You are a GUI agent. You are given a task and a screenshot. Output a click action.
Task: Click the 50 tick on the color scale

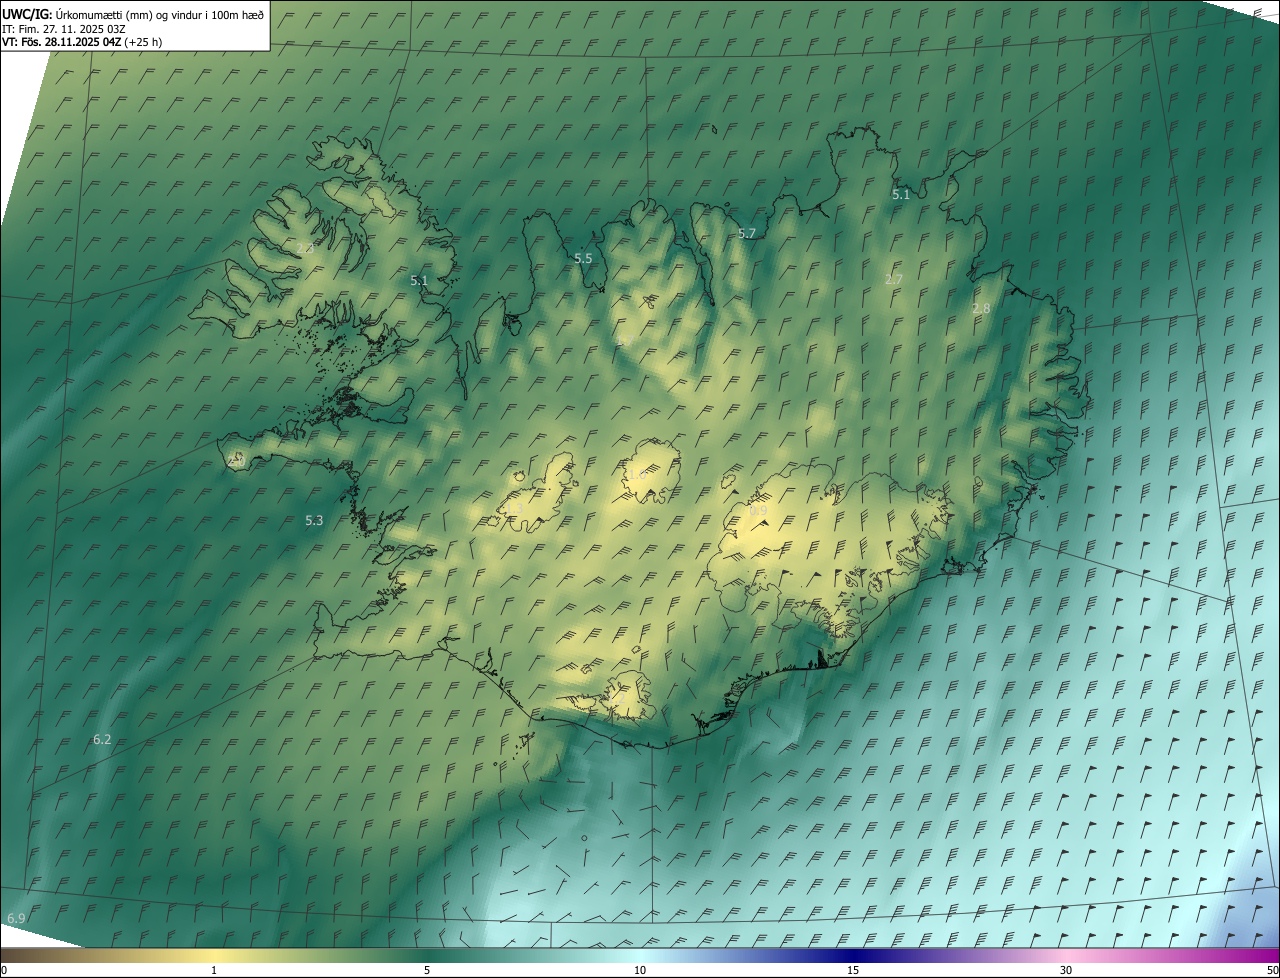1272,970
